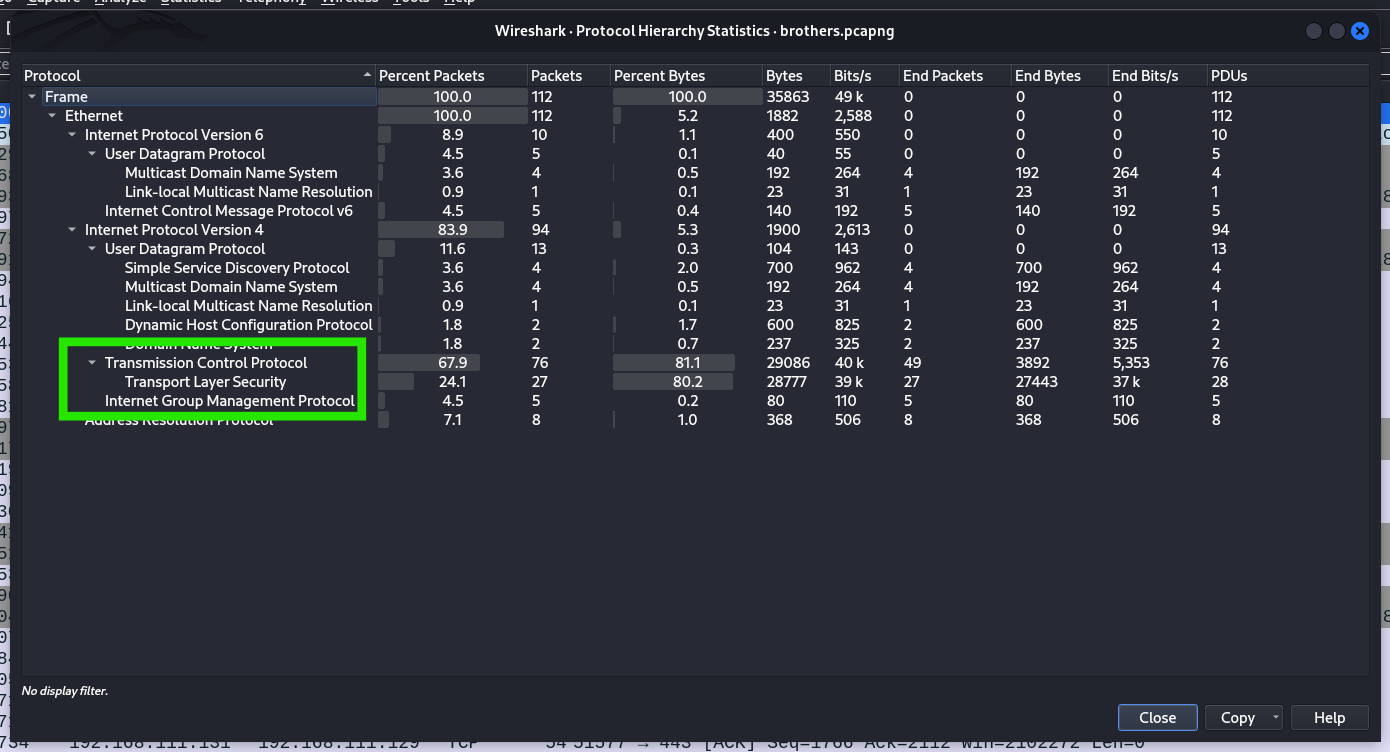This screenshot has width=1390, height=752.
Task: Select the Internet Protocol Version 4 row
Action: (174, 230)
